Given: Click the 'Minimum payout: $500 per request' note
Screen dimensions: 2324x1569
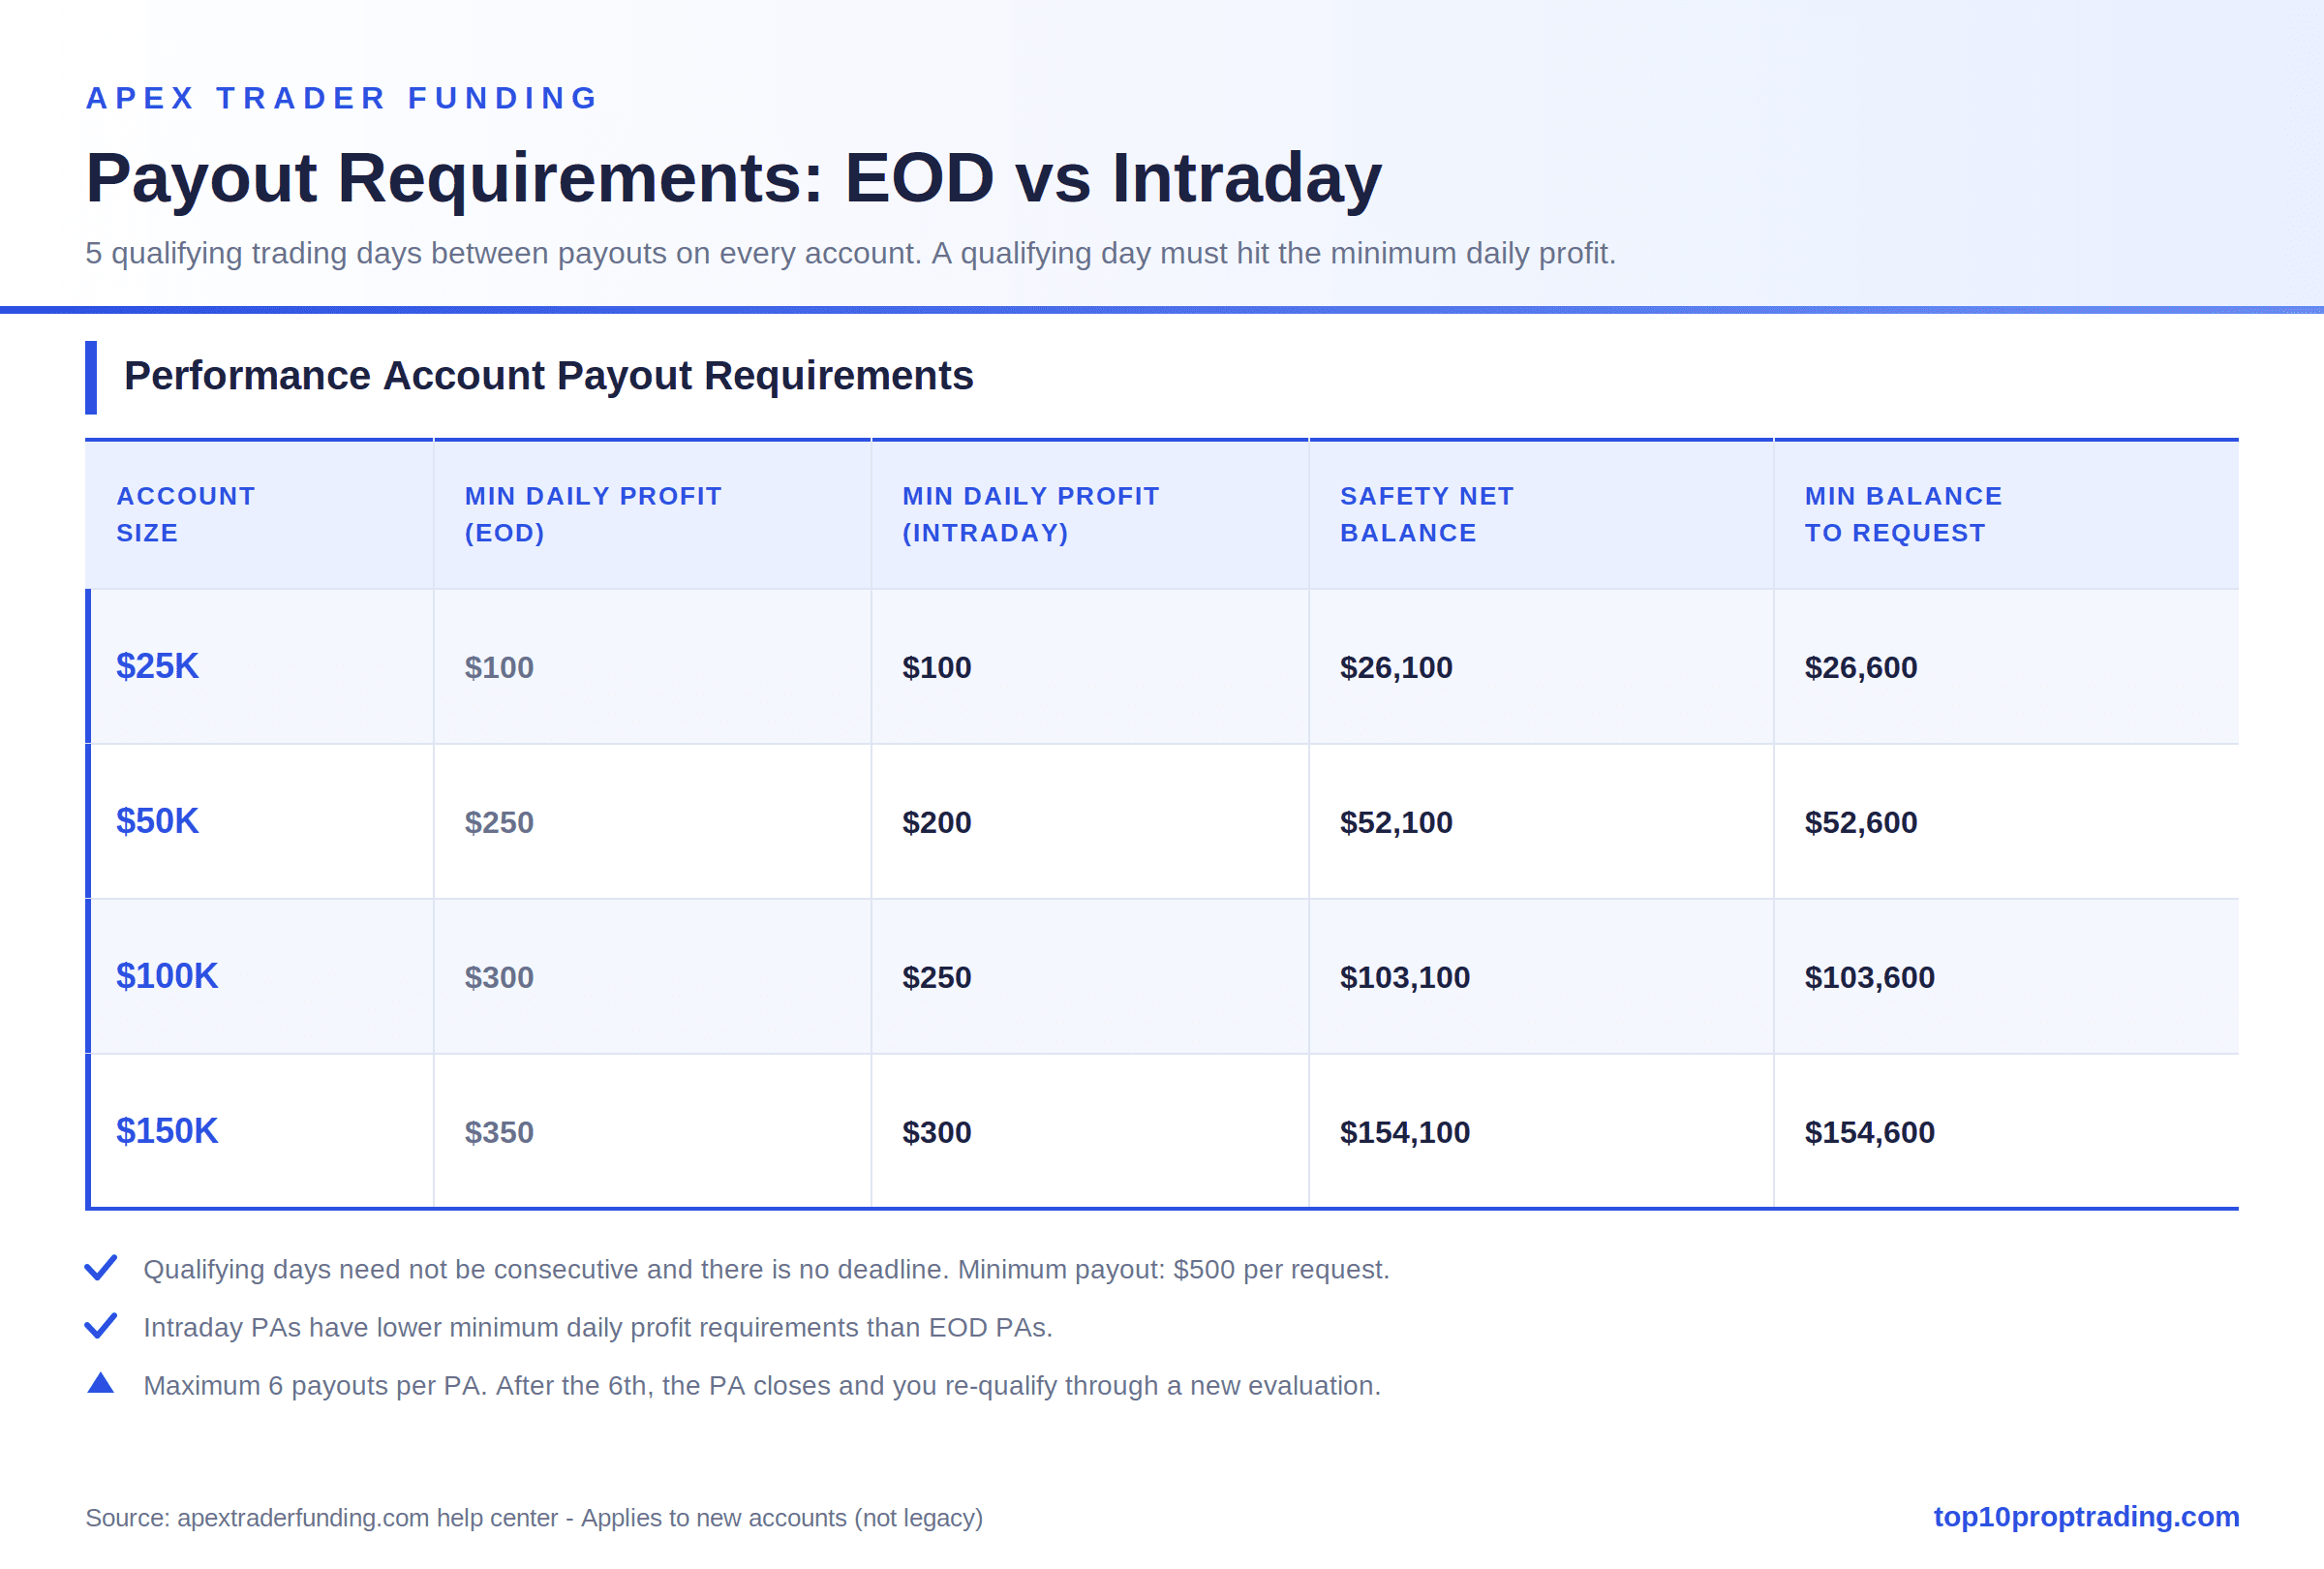Looking at the screenshot, I should (1174, 1269).
